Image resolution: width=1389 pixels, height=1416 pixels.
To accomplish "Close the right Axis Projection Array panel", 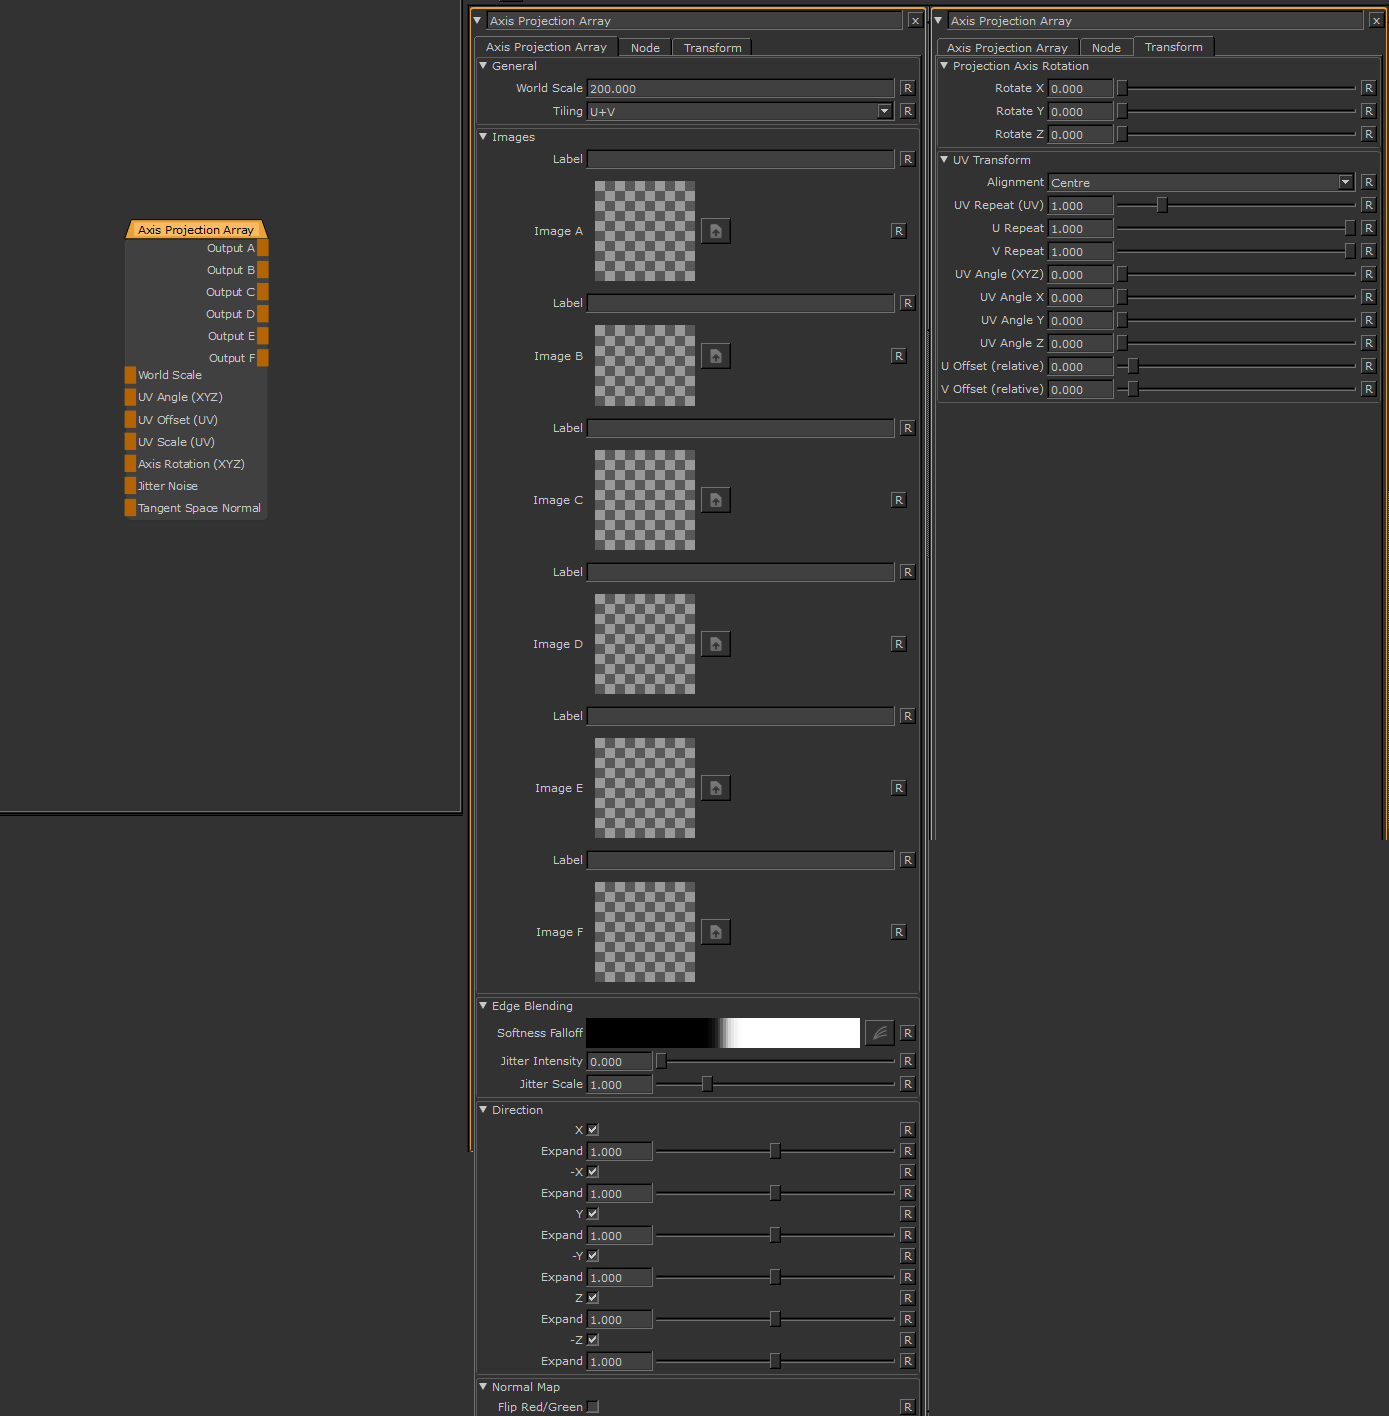I will tap(1376, 21).
